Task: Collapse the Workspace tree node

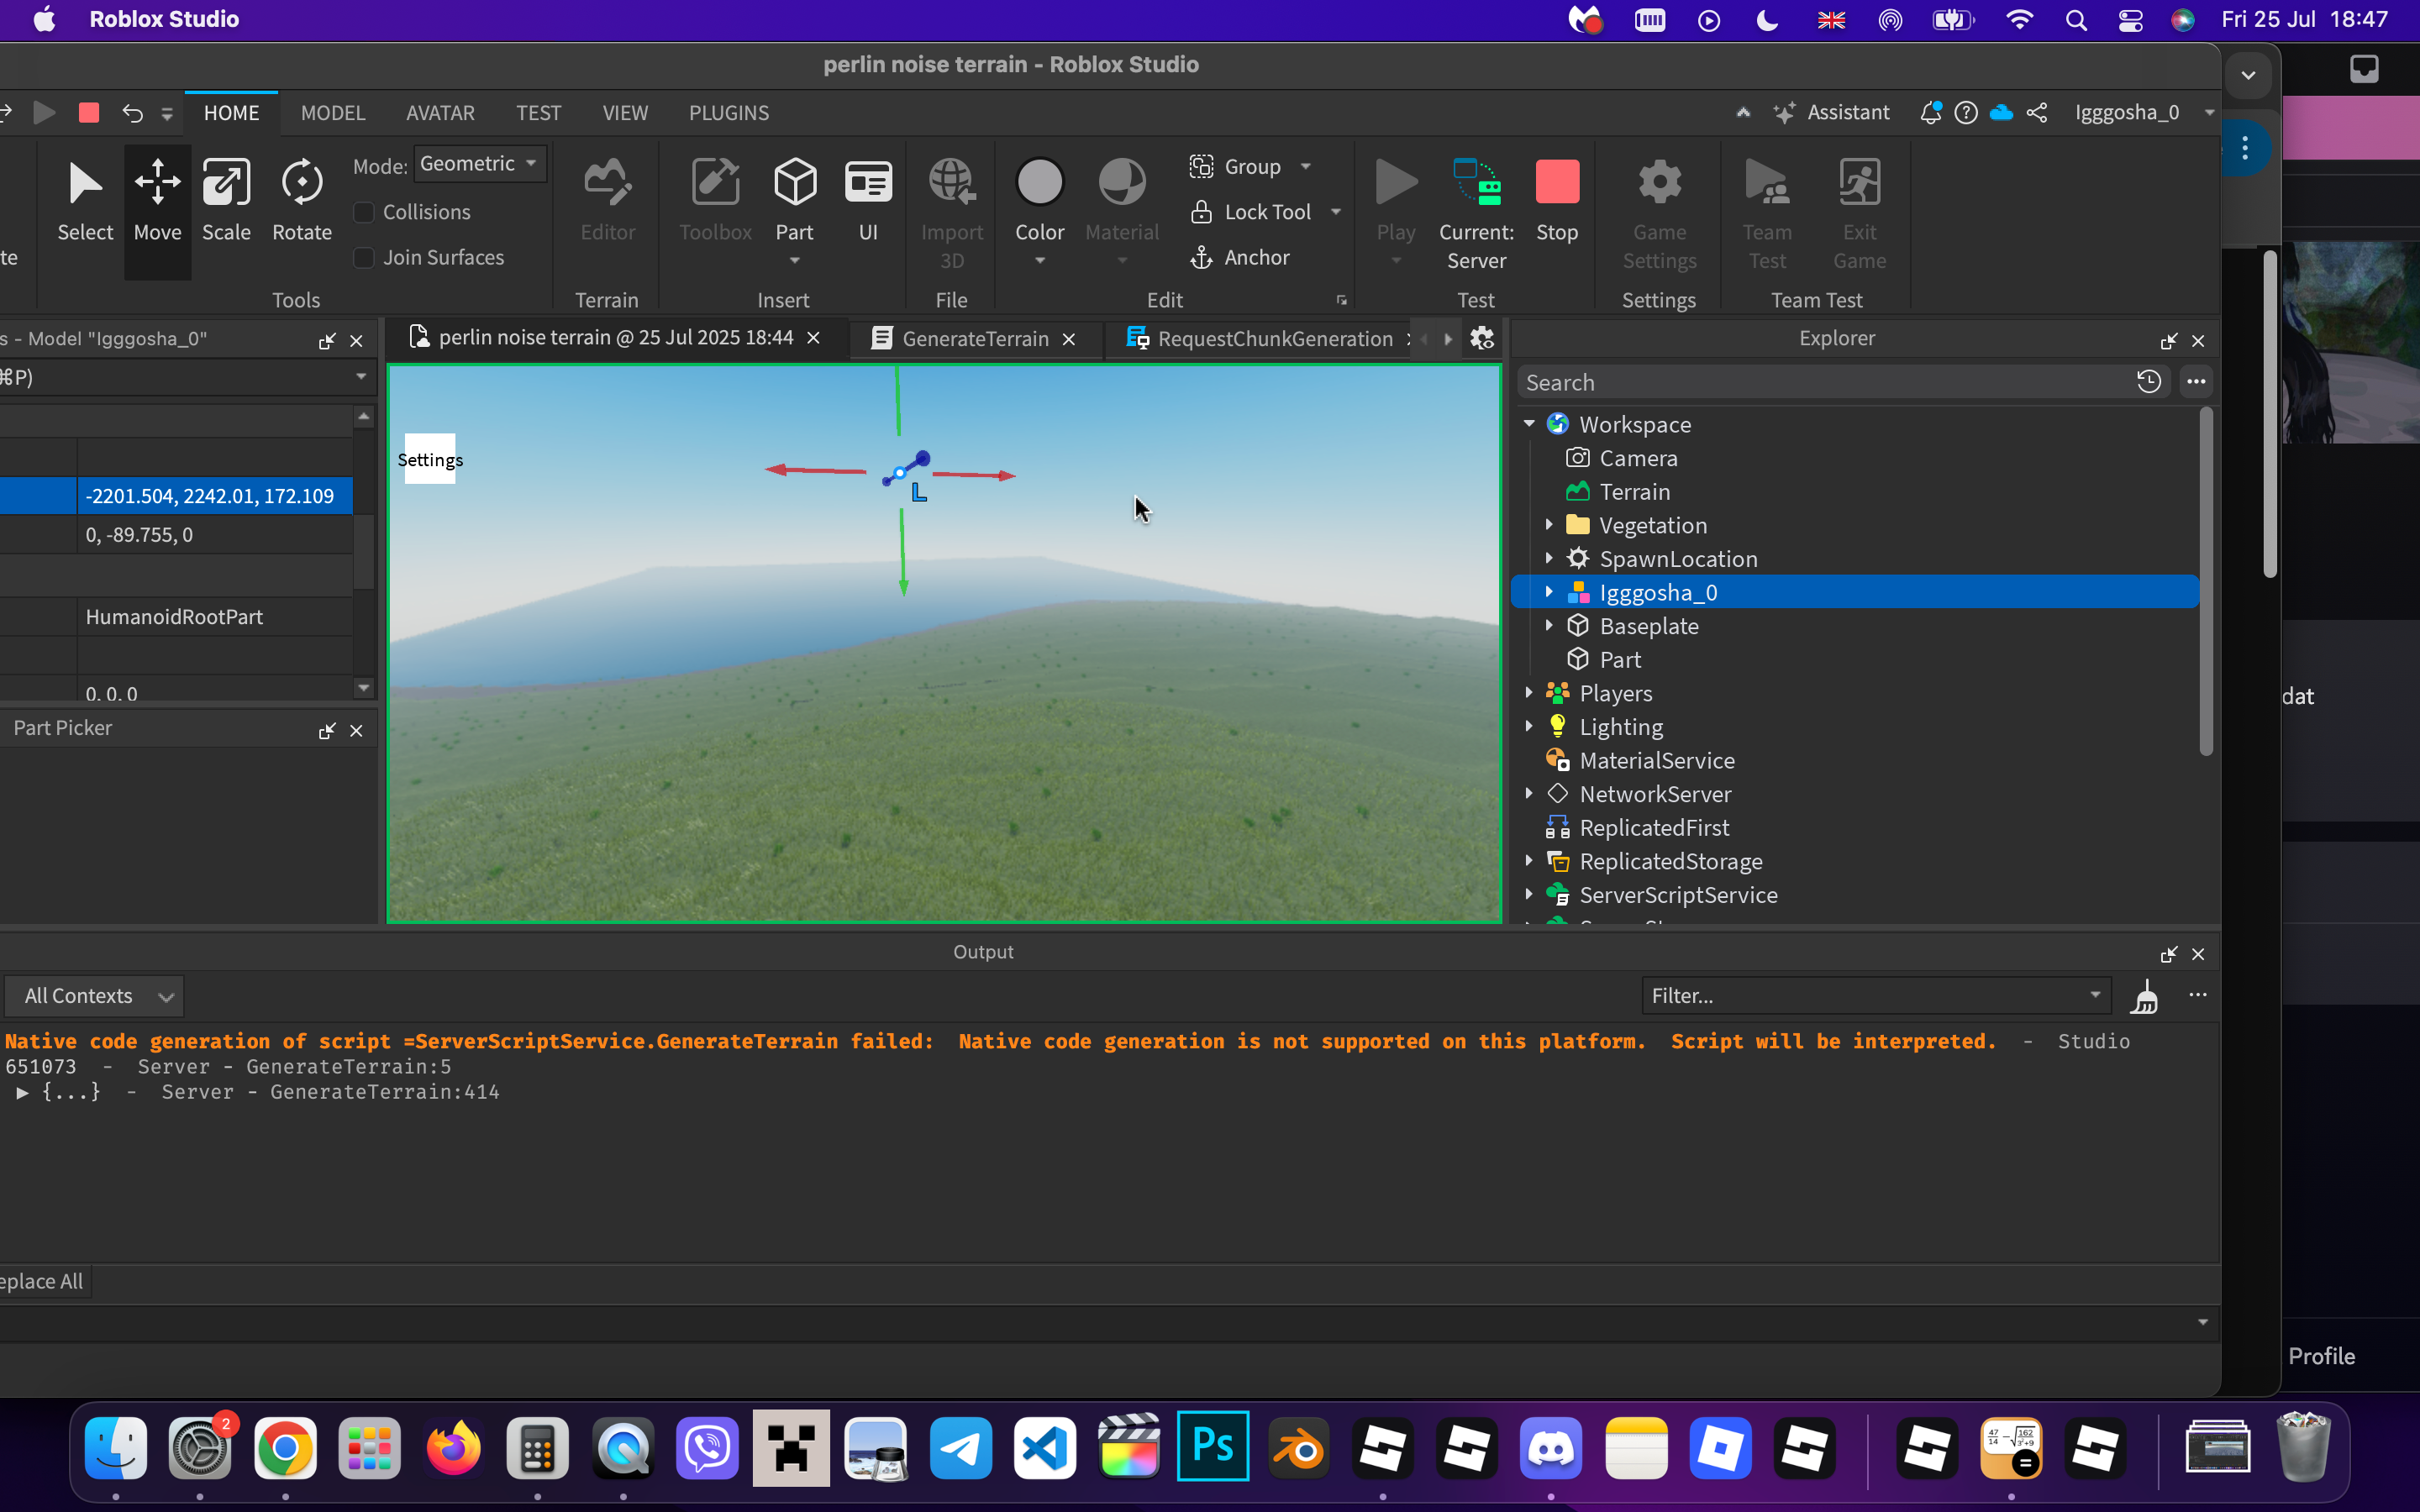Action: point(1529,424)
